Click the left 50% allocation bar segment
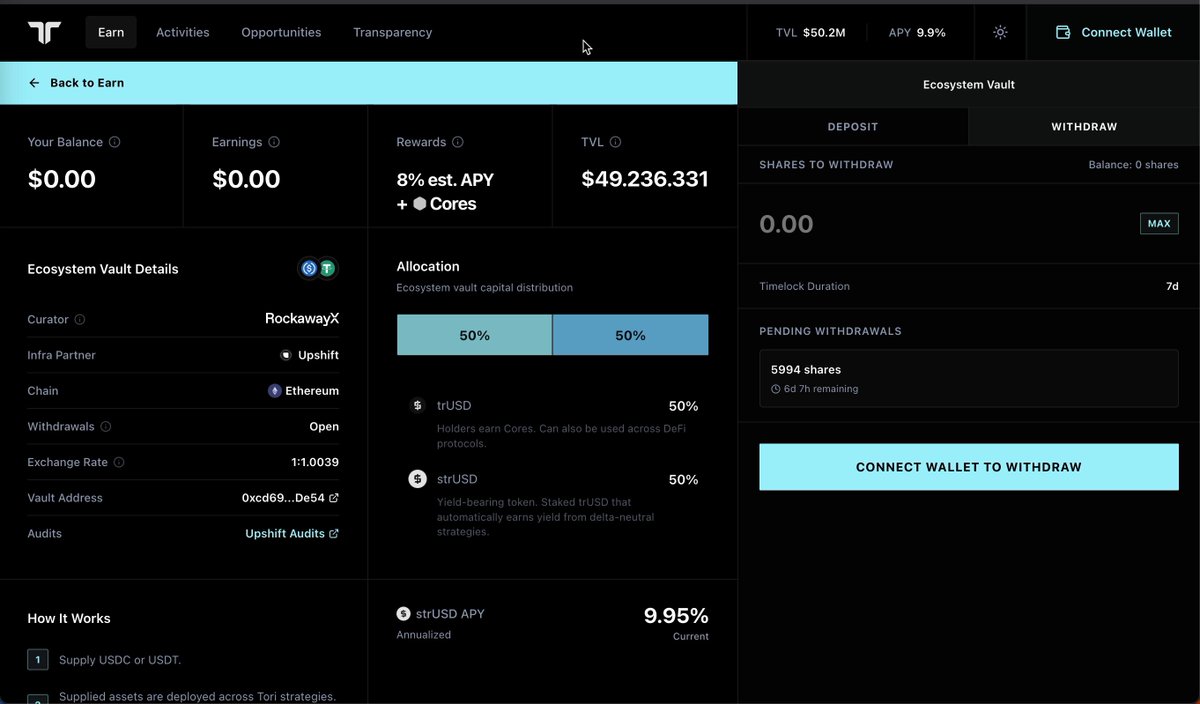 (x=474, y=335)
